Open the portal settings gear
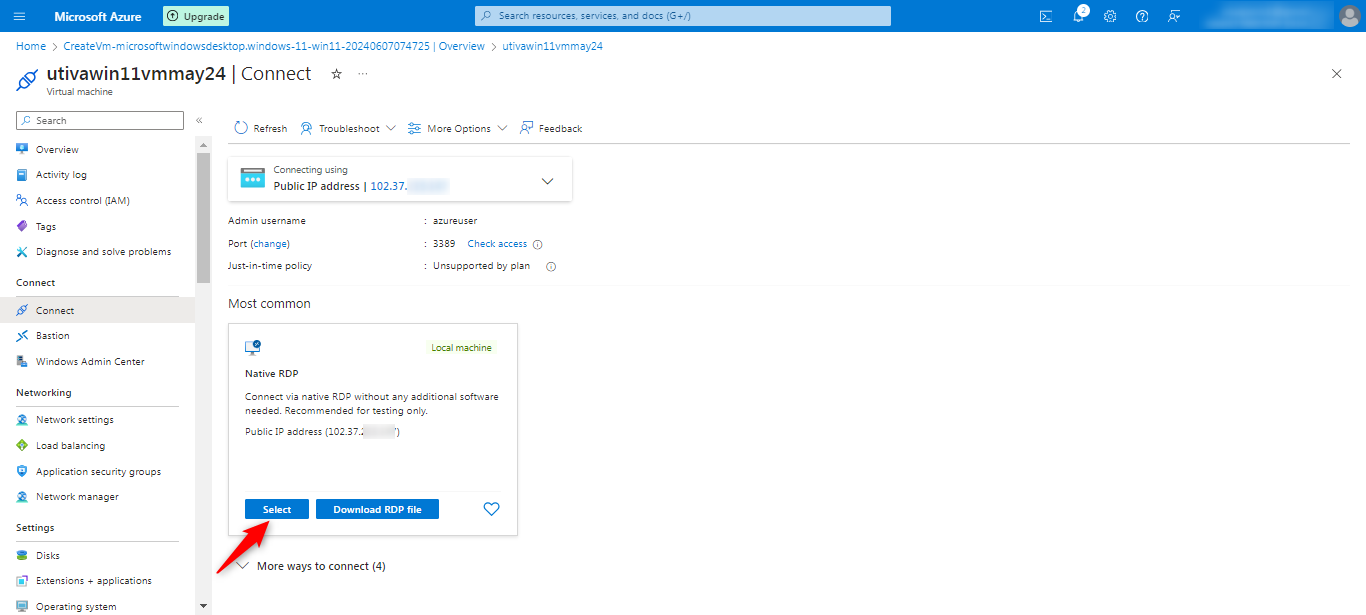Image resolution: width=1366 pixels, height=615 pixels. [x=1110, y=16]
